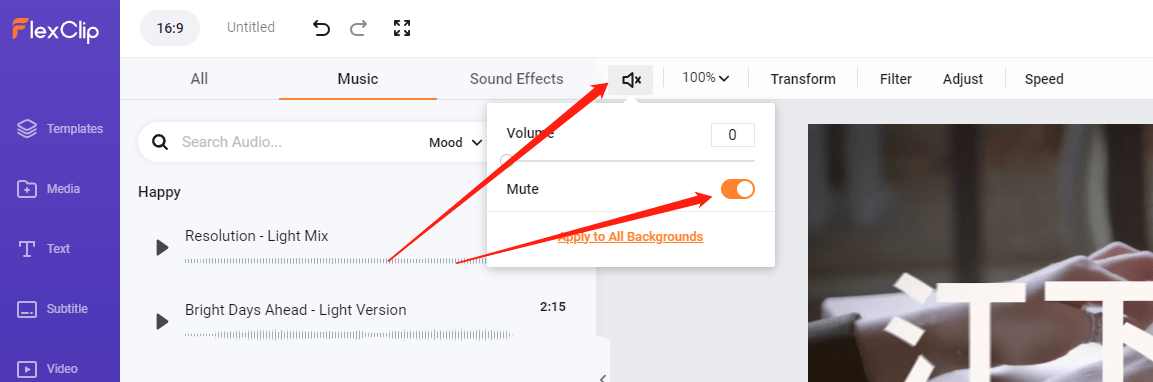The width and height of the screenshot is (1153, 382).
Task: Open the Video sidebar section
Action: (x=47, y=369)
